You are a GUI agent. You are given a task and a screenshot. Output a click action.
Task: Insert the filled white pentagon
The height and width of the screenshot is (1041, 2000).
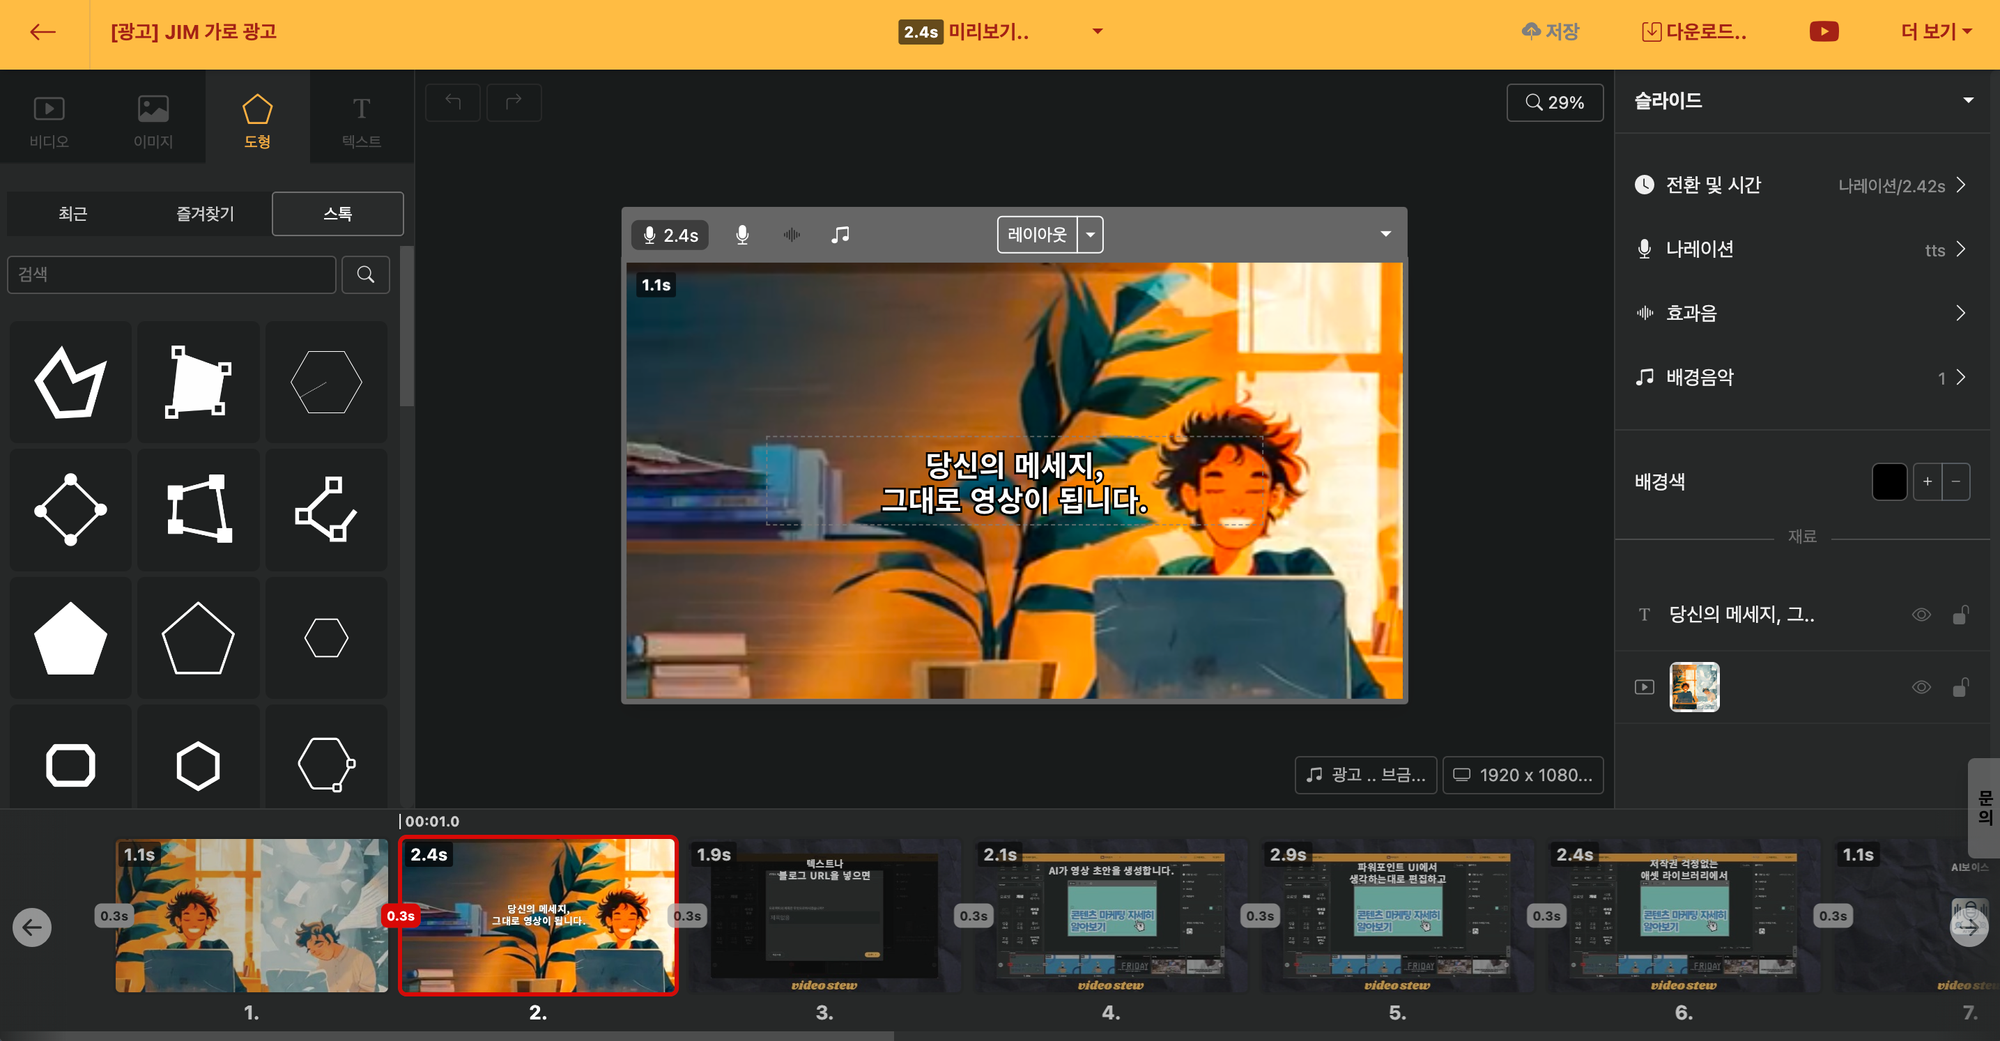tap(71, 638)
